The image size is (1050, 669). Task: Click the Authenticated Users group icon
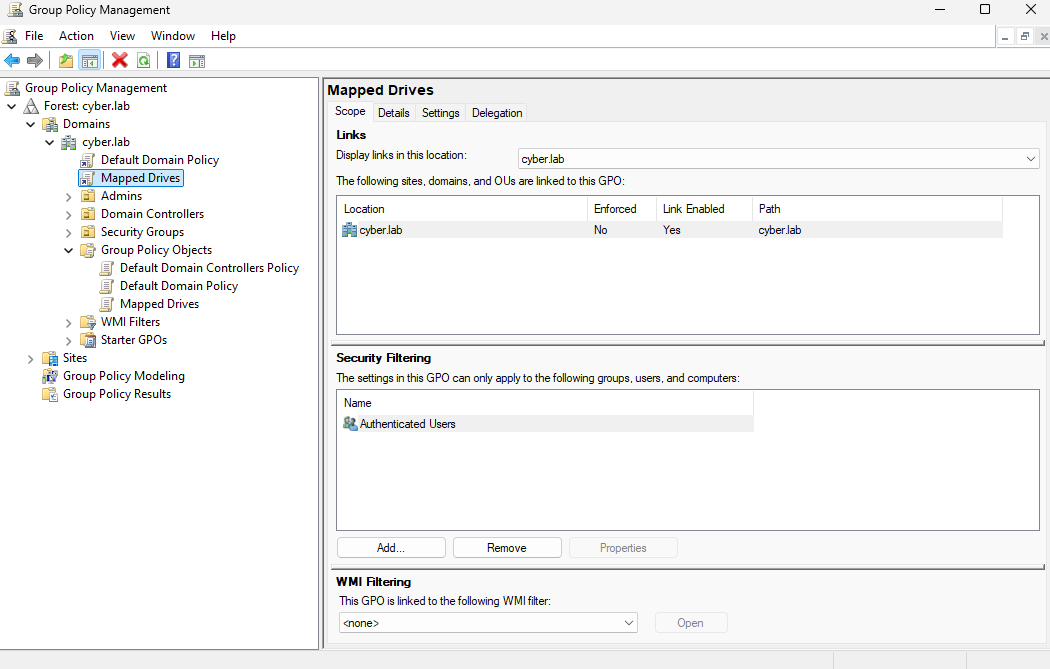pos(350,424)
